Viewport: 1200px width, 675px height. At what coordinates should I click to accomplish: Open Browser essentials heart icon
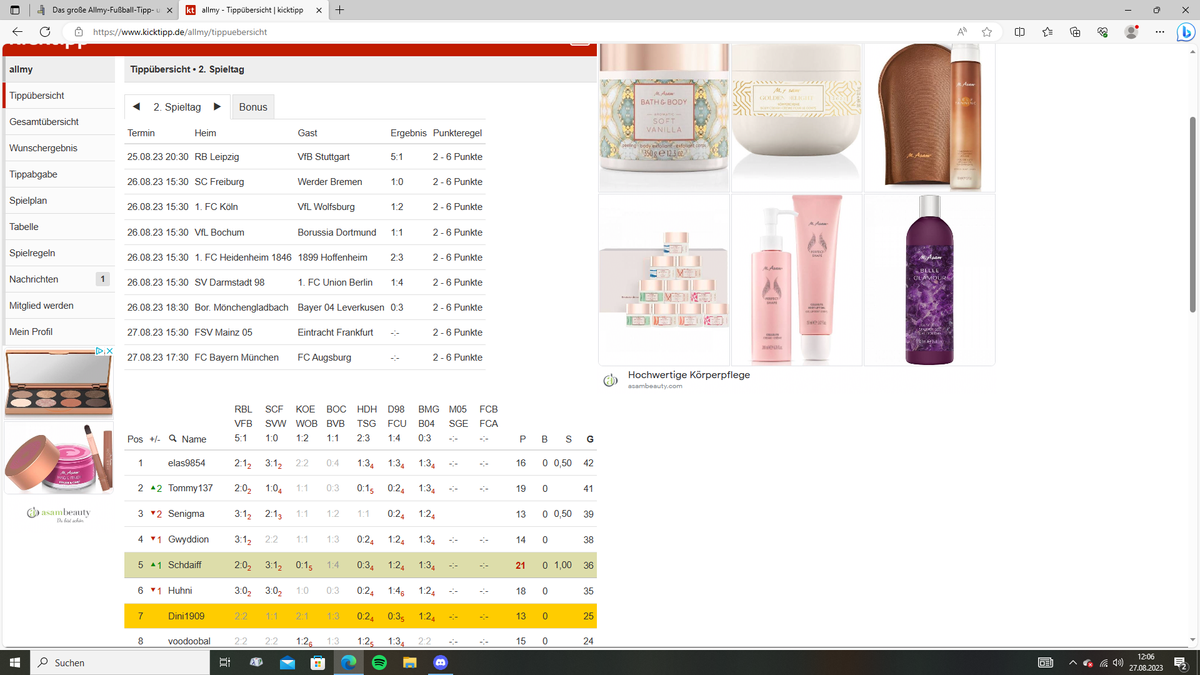(1103, 32)
